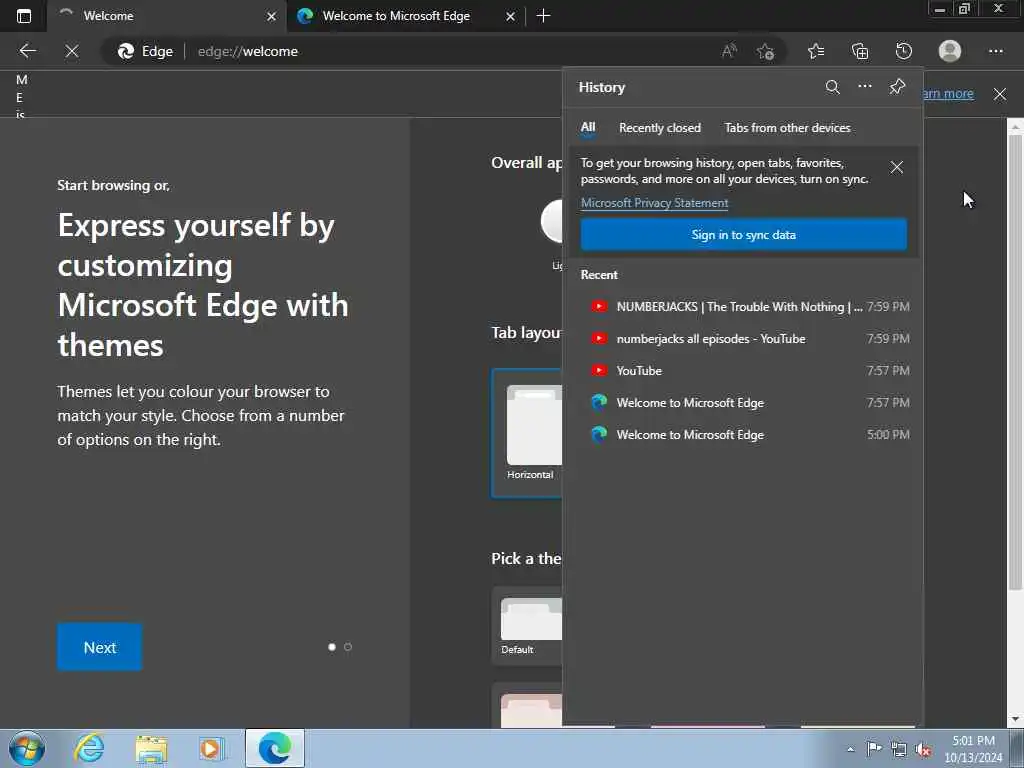Screen dimensions: 1024x768
Task: Open a new tab
Action: (x=543, y=16)
